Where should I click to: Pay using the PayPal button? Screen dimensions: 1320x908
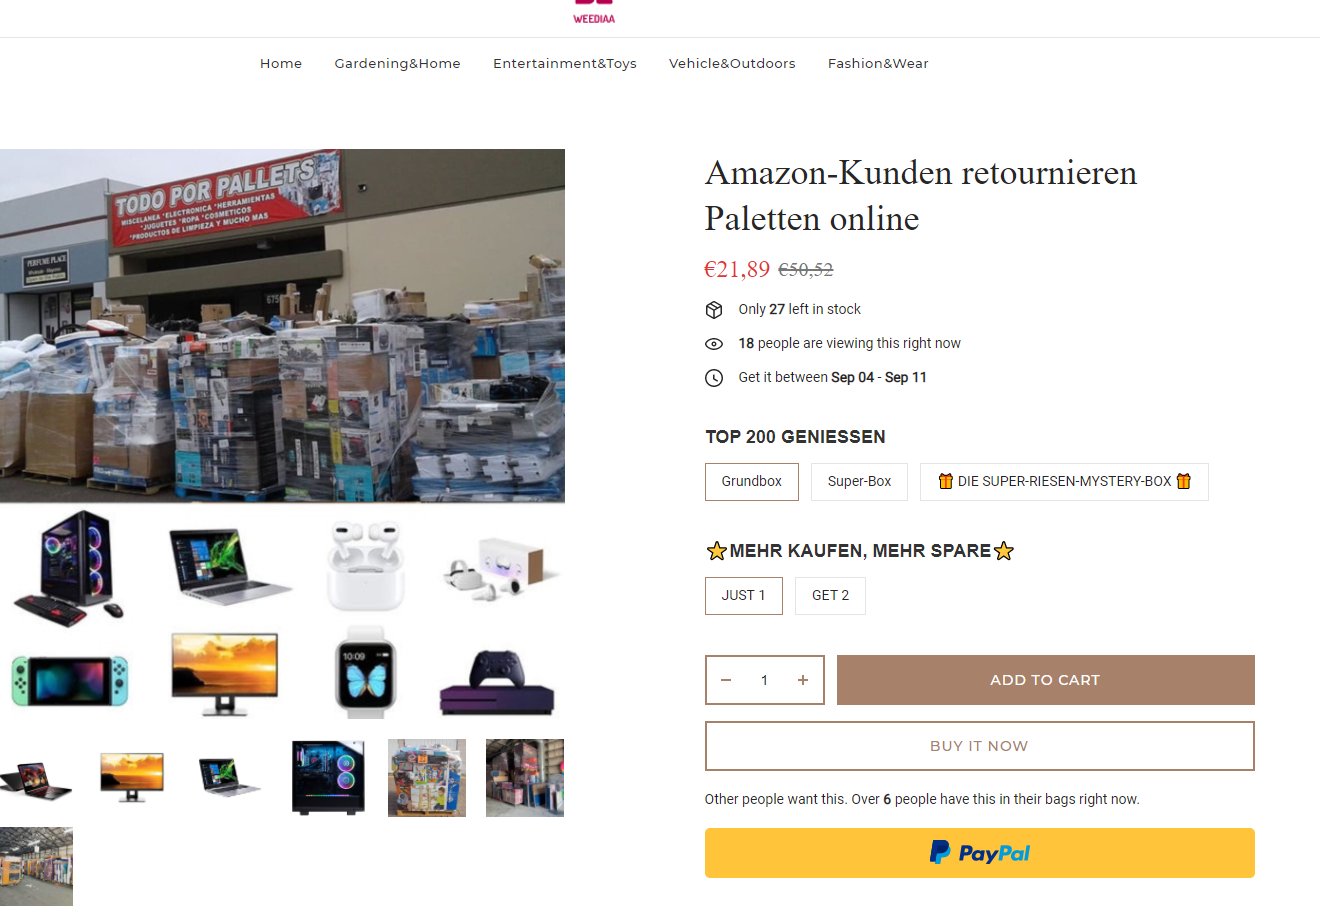coord(979,853)
